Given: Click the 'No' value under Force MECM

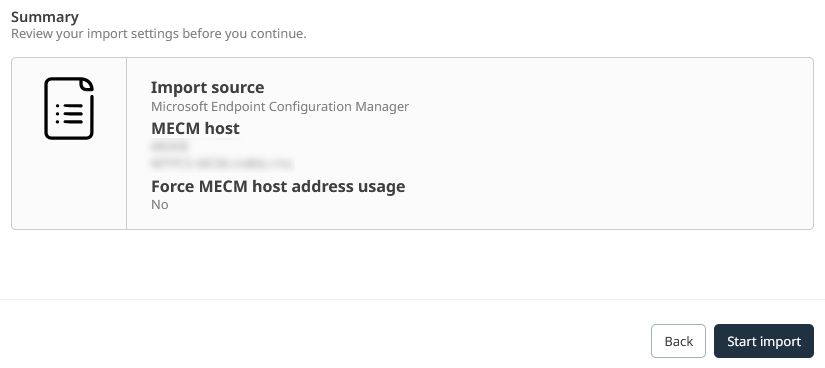Looking at the screenshot, I should pos(159,205).
